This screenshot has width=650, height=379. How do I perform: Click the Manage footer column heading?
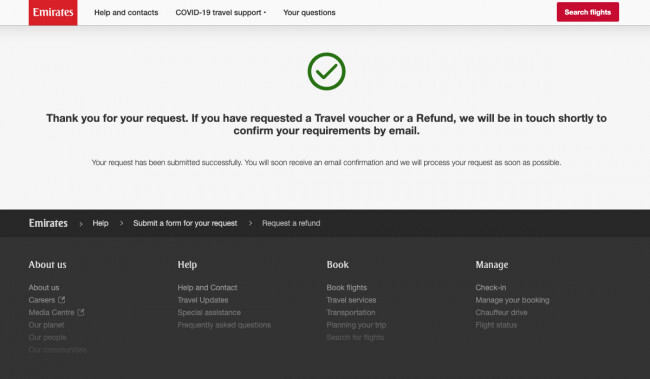(x=492, y=265)
